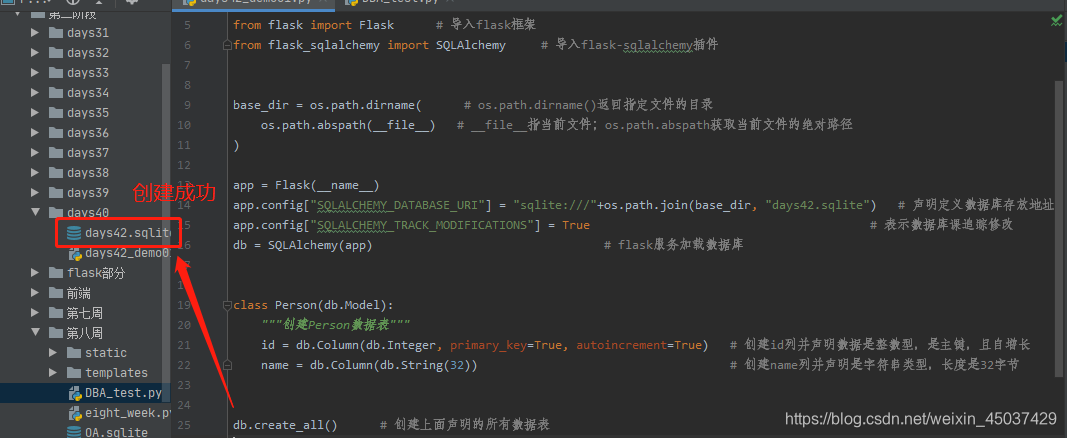1067x438 pixels.
Task: Expand the days33 folder arrow
Action: (x=35, y=73)
